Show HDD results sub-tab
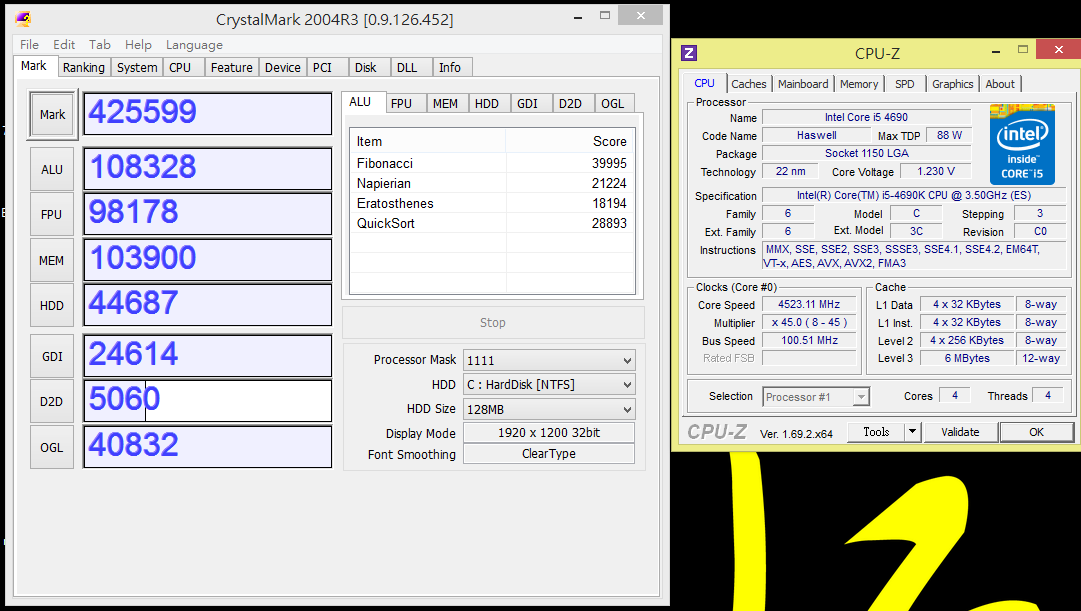 click(487, 103)
